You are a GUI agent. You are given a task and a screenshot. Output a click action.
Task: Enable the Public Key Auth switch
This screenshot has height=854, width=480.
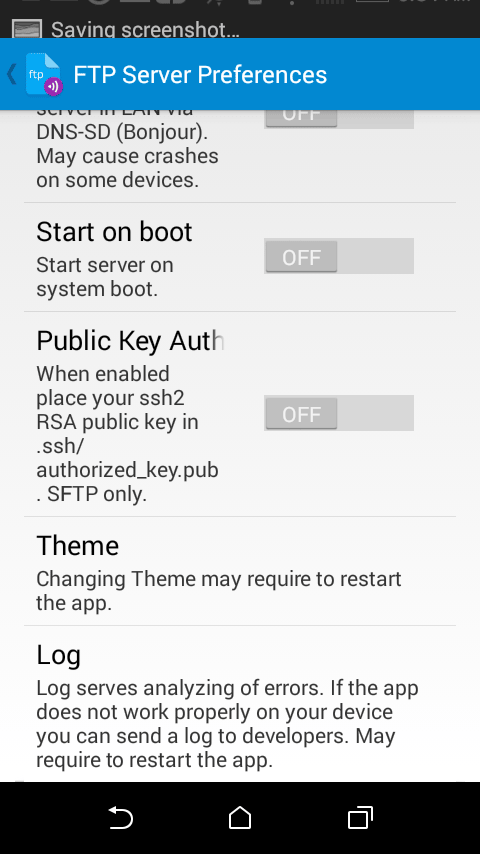339,413
